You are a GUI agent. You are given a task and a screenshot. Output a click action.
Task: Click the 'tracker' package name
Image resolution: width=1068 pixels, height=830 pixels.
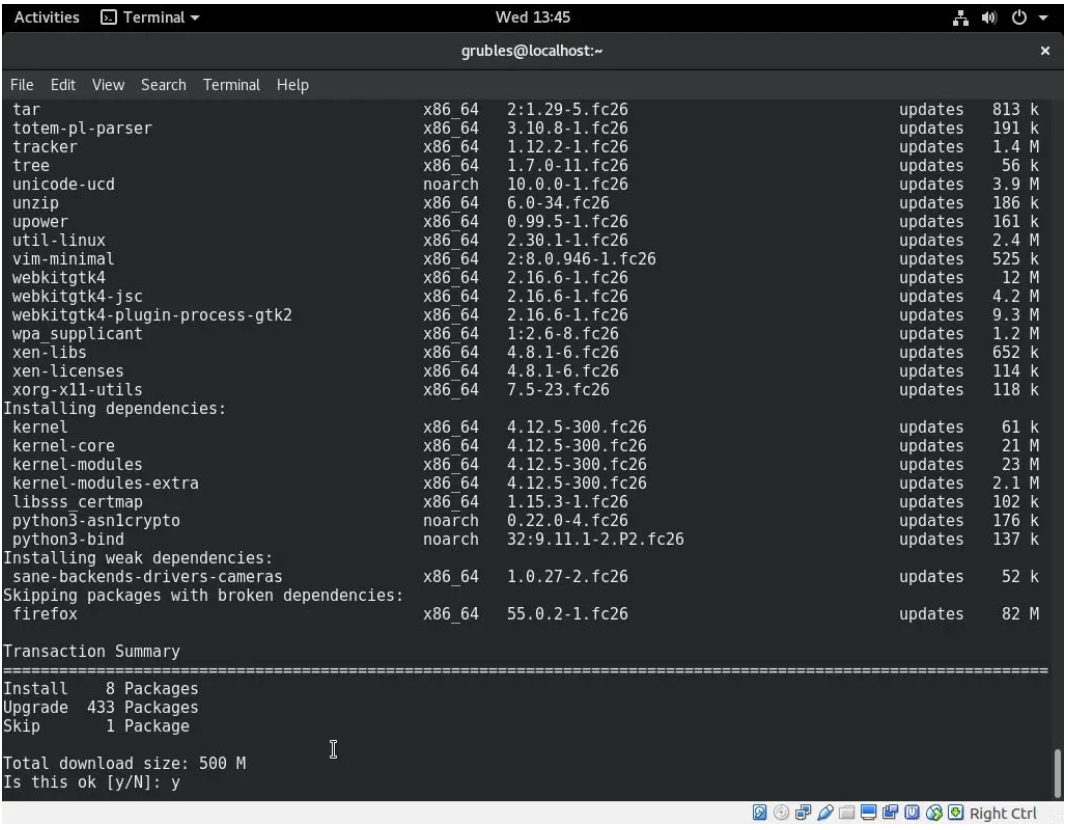tap(45, 147)
